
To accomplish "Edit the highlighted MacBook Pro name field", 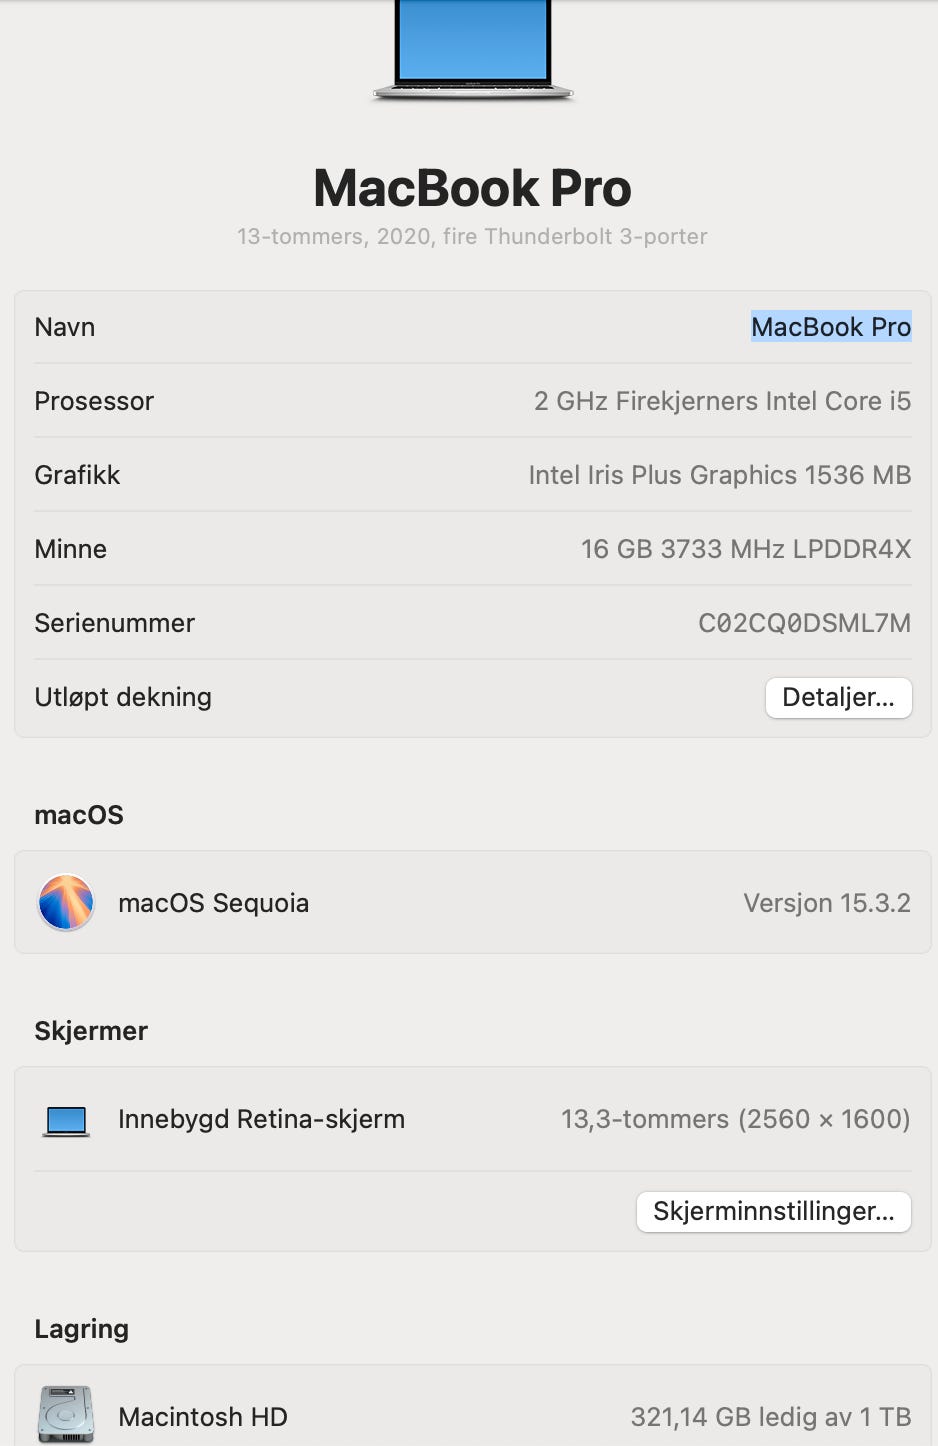I will coord(830,327).
